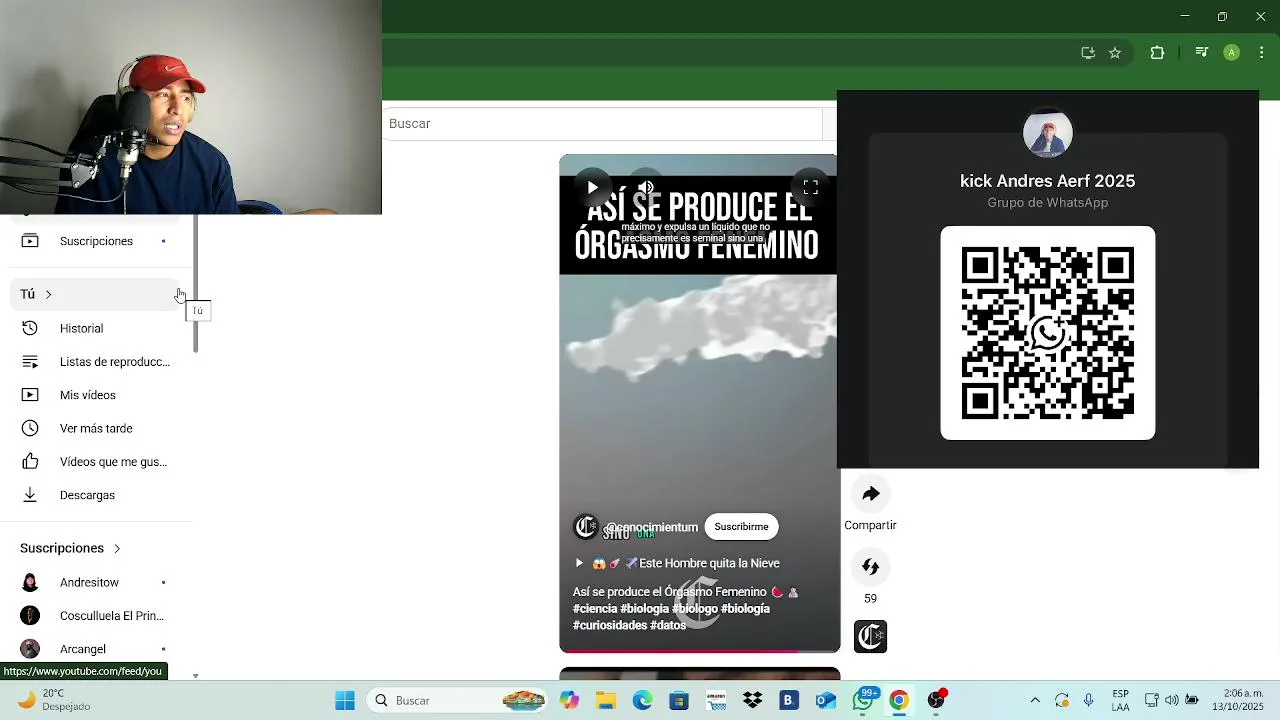Open Historial from the sidebar
Screen dimensions: 1280x720
[x=96, y=328]
